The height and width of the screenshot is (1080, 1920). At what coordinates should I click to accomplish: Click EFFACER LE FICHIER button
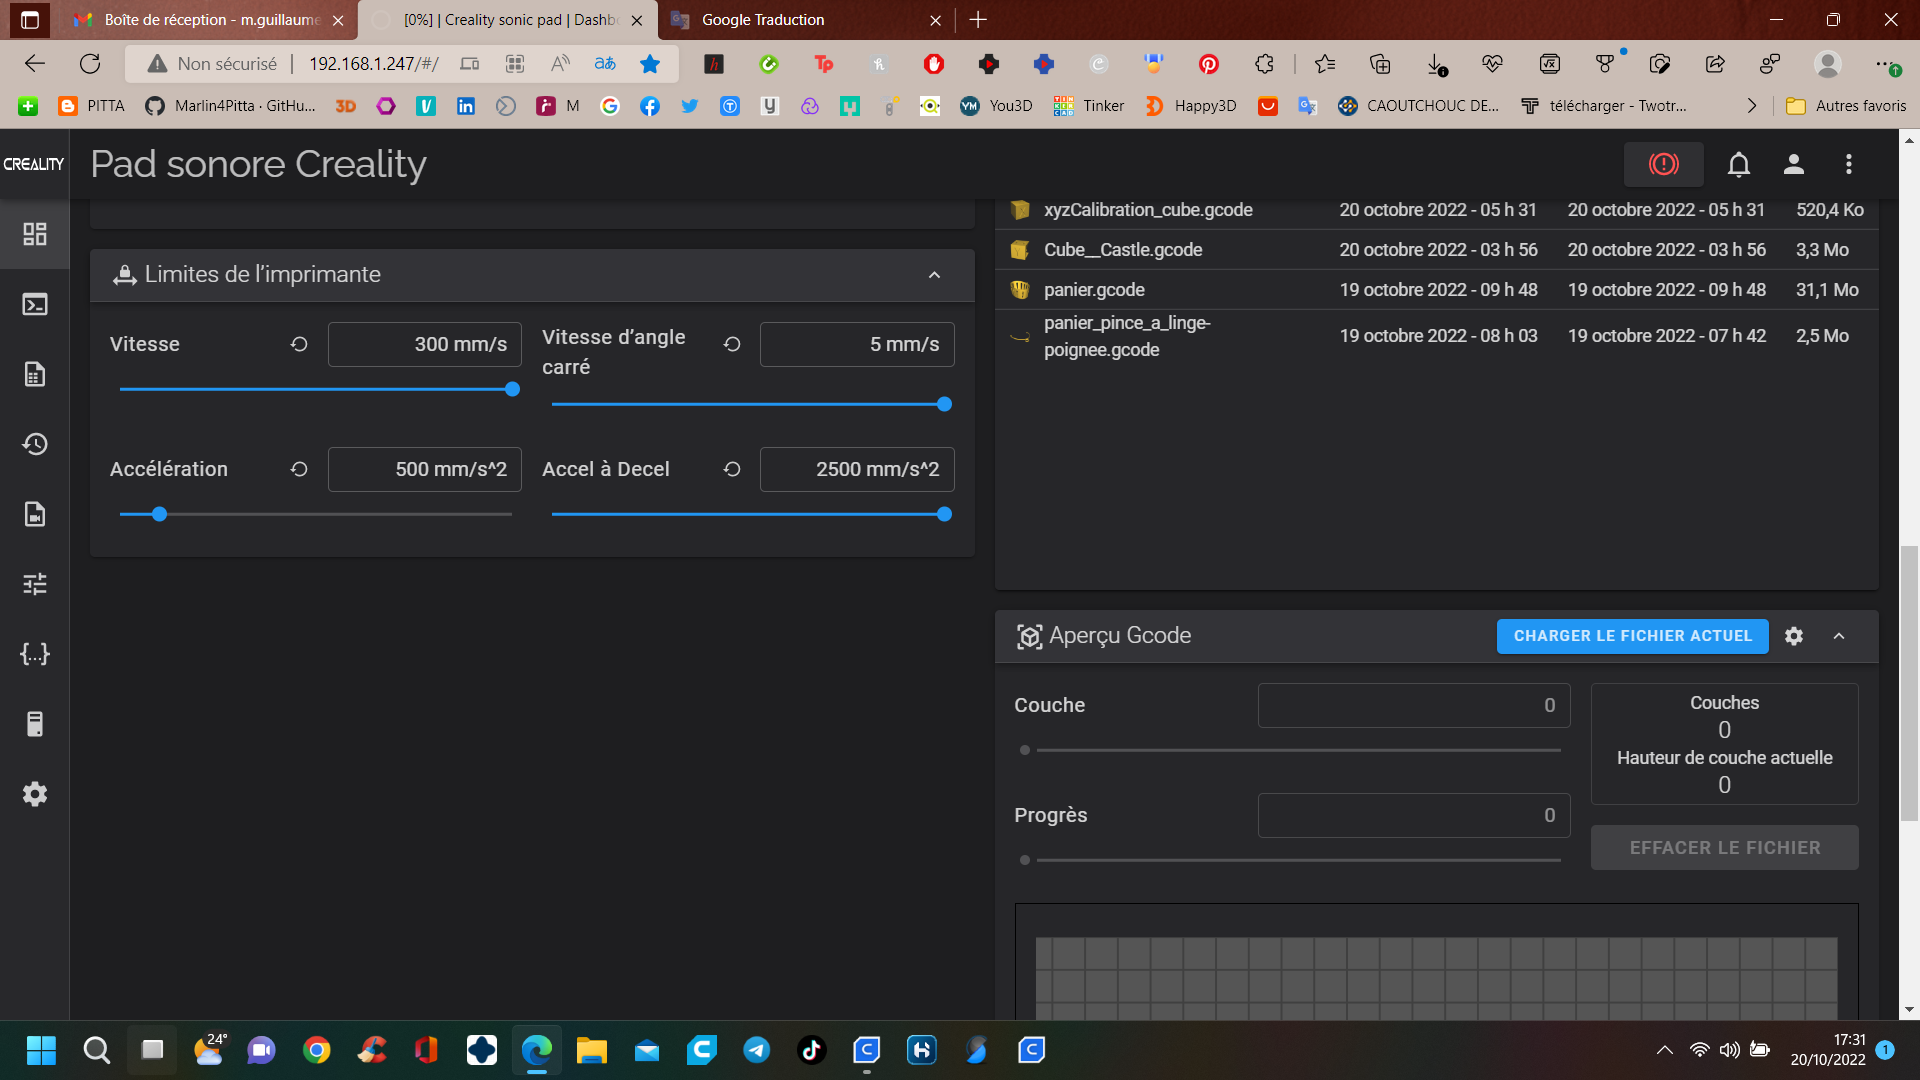click(x=1724, y=848)
